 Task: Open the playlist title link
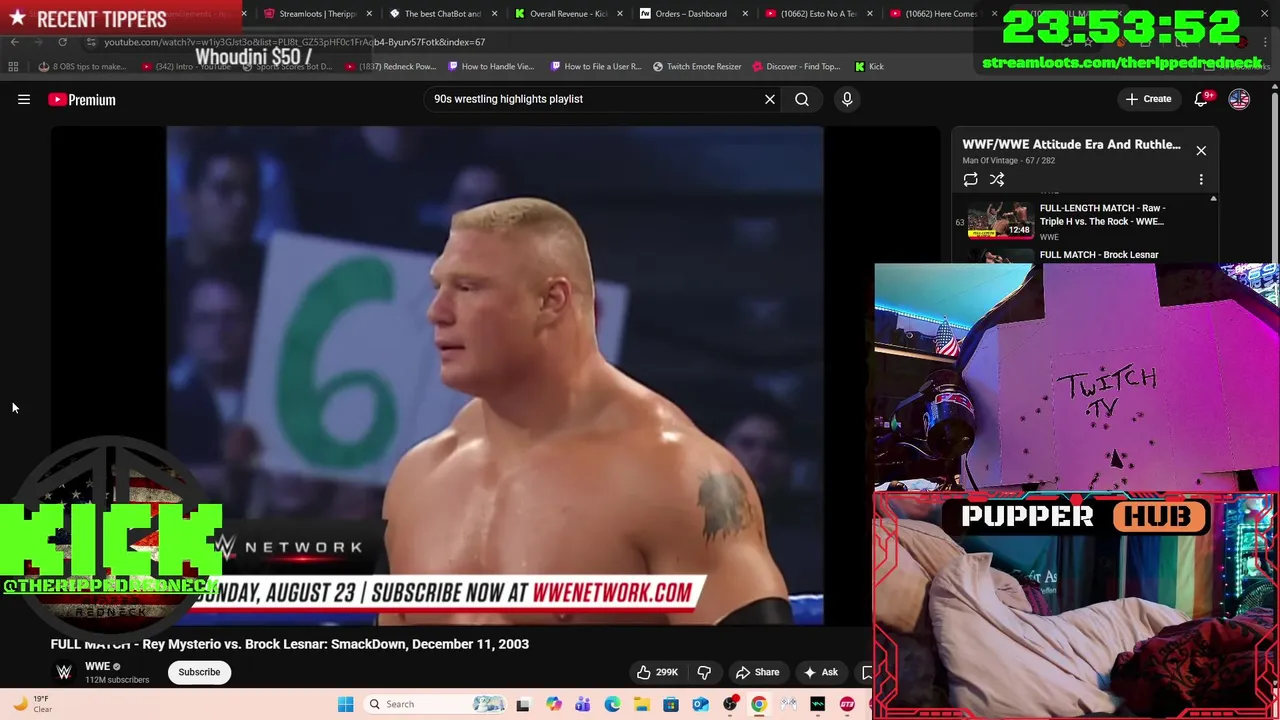click(x=1071, y=144)
